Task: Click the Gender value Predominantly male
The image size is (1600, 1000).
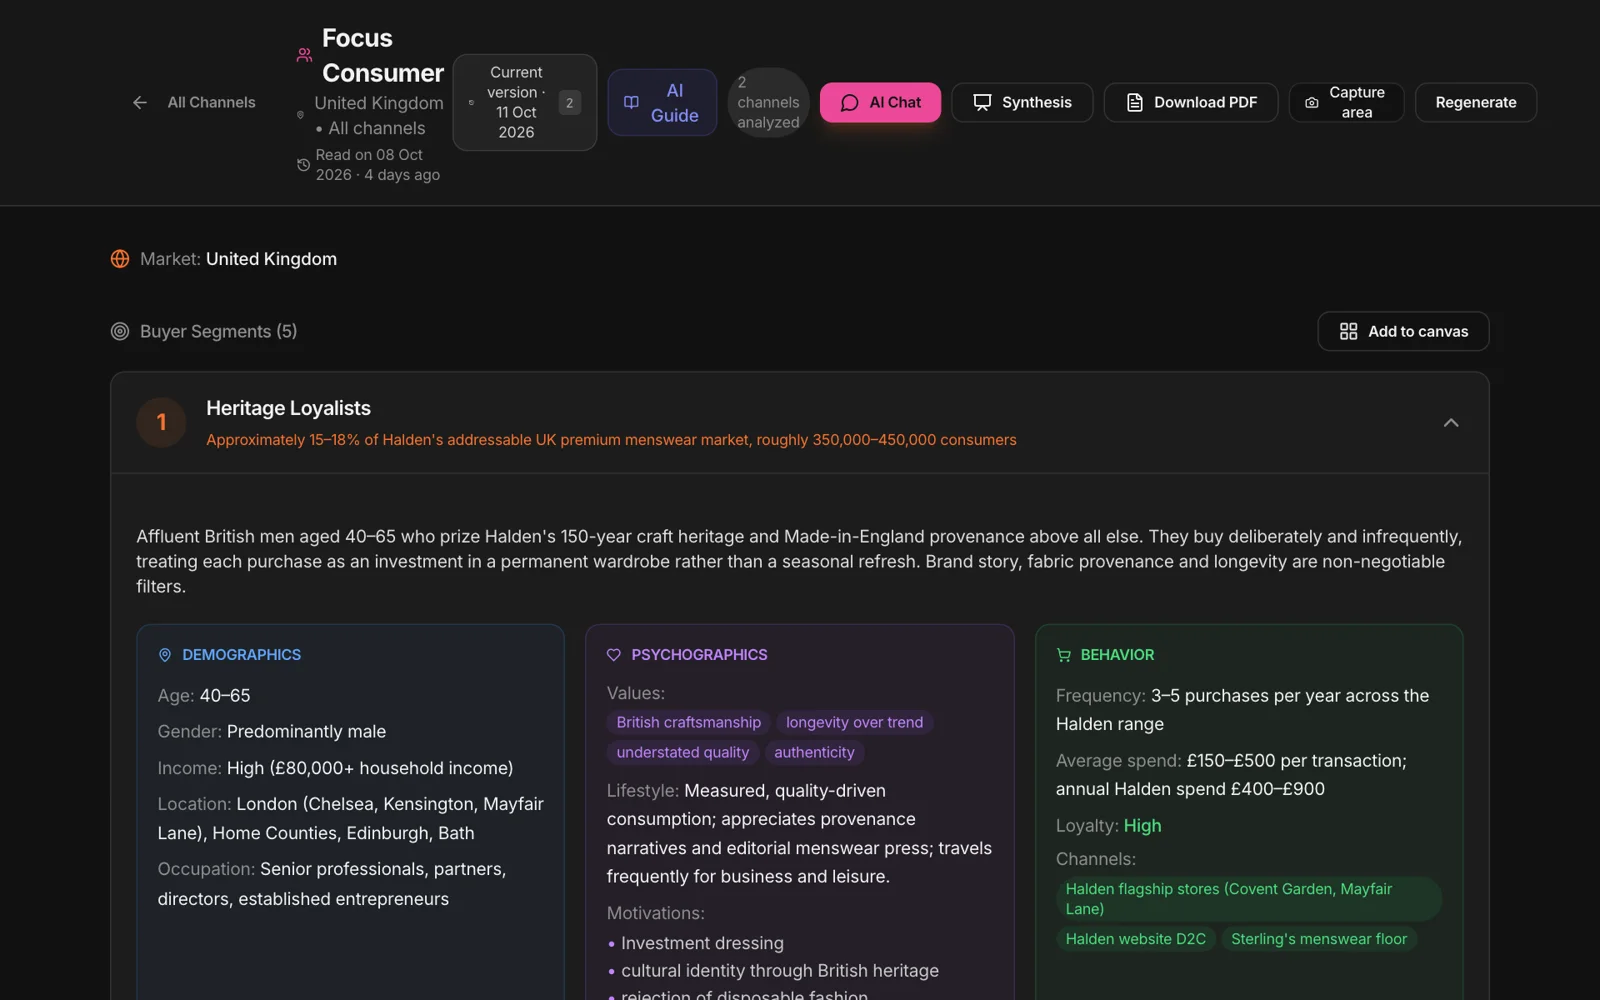Action: tap(306, 732)
